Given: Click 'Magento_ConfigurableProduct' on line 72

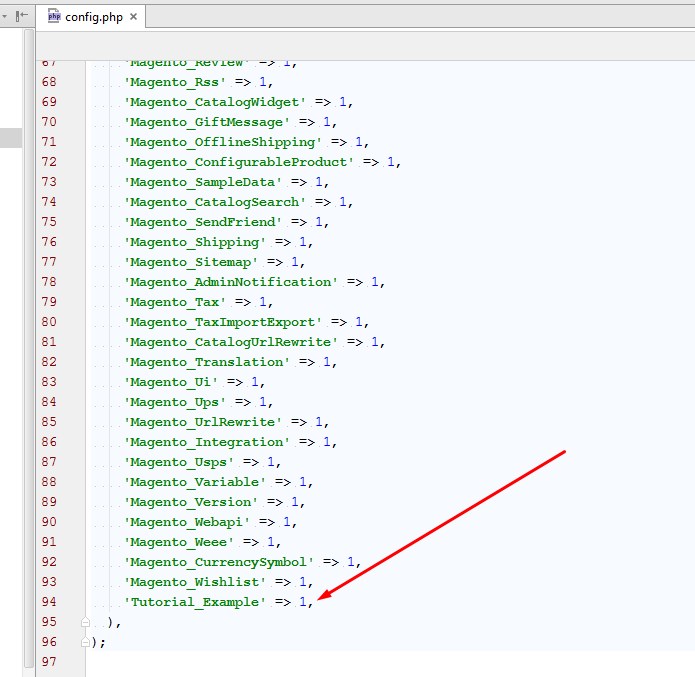Looking at the screenshot, I should [239, 162].
